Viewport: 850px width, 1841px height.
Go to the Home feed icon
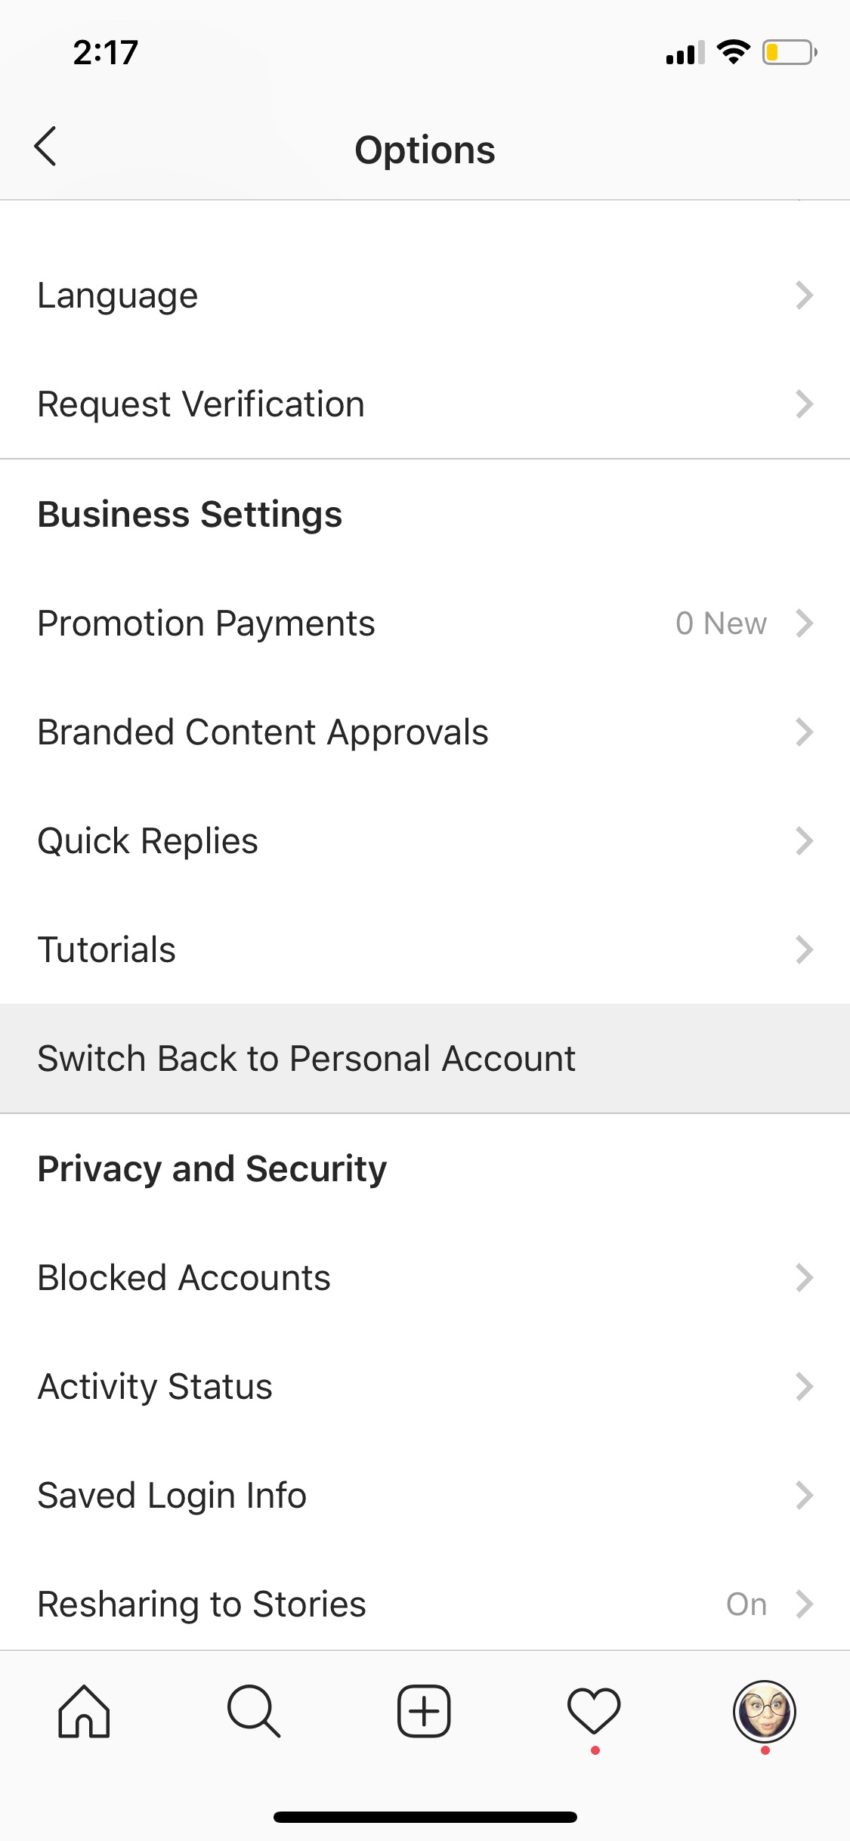[84, 1711]
